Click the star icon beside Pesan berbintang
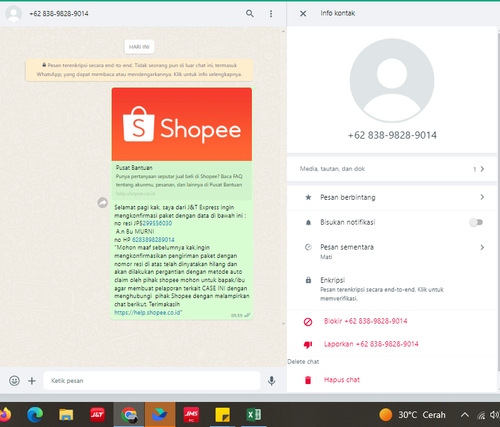 (x=308, y=197)
